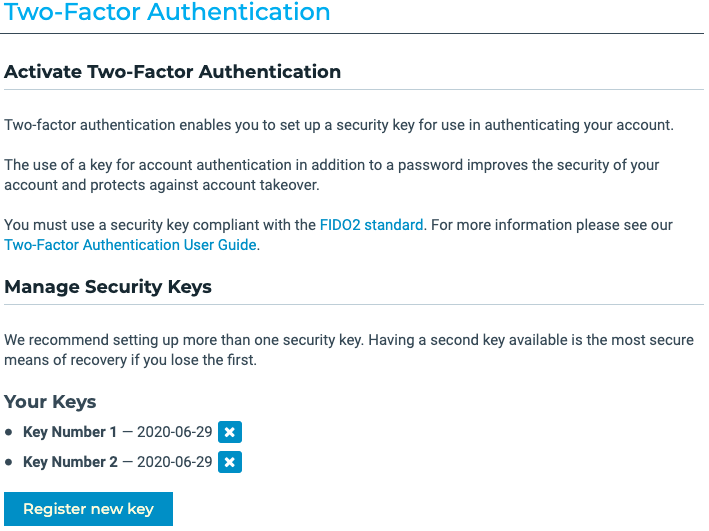Click the Activate Two-Factor Authentication heading

(173, 72)
